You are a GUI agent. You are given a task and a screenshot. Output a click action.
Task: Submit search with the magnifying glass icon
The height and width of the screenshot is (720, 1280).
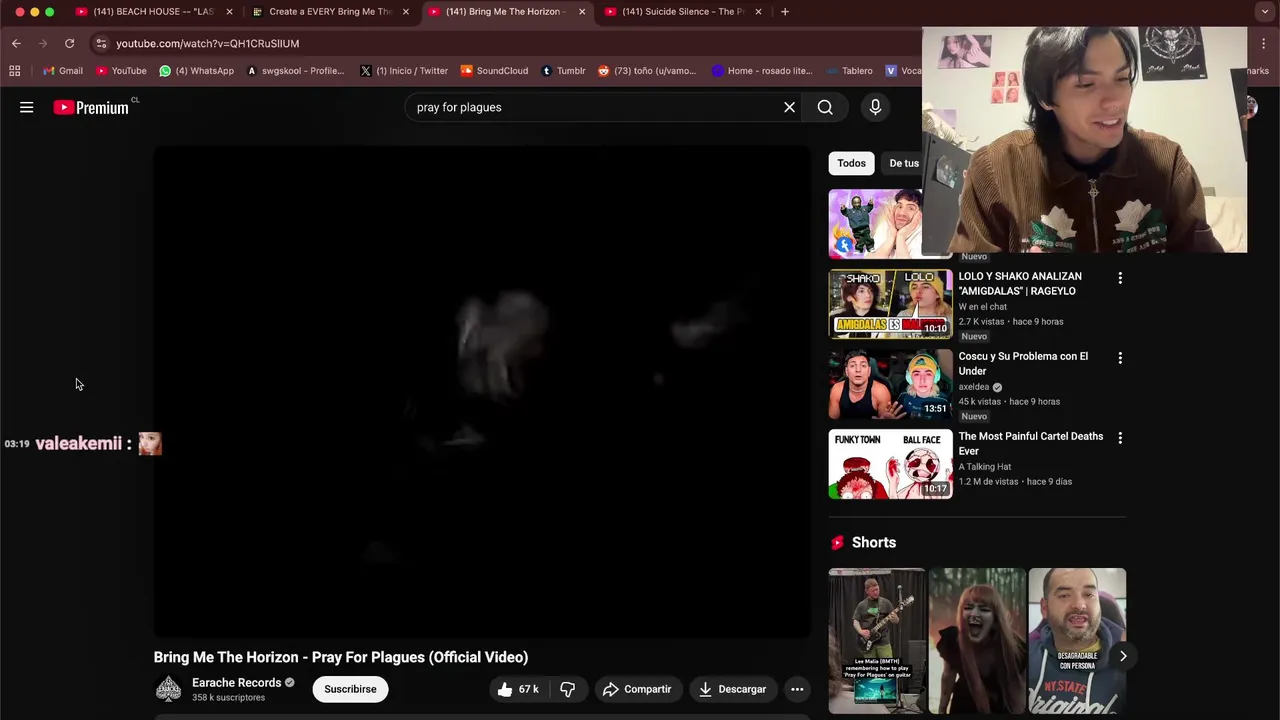click(x=825, y=107)
